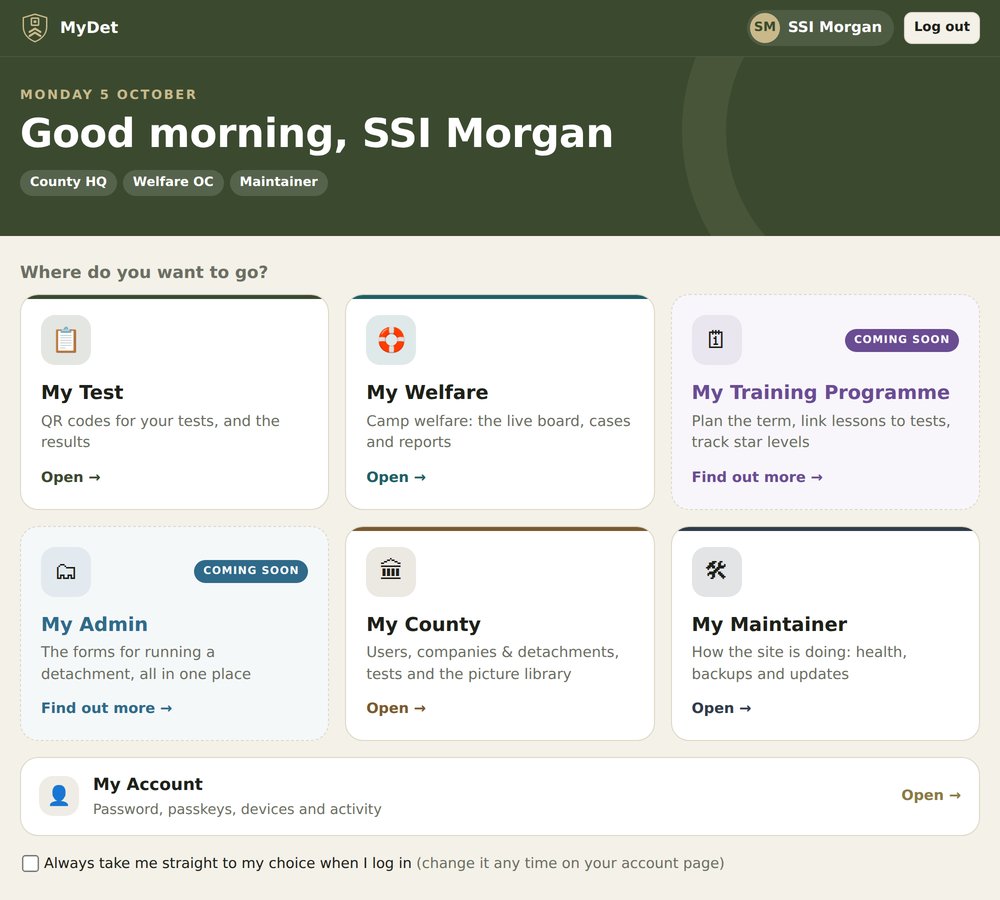This screenshot has width=1000, height=900.
Task: Click the 'Where do you want to go?' heading
Action: (x=144, y=272)
